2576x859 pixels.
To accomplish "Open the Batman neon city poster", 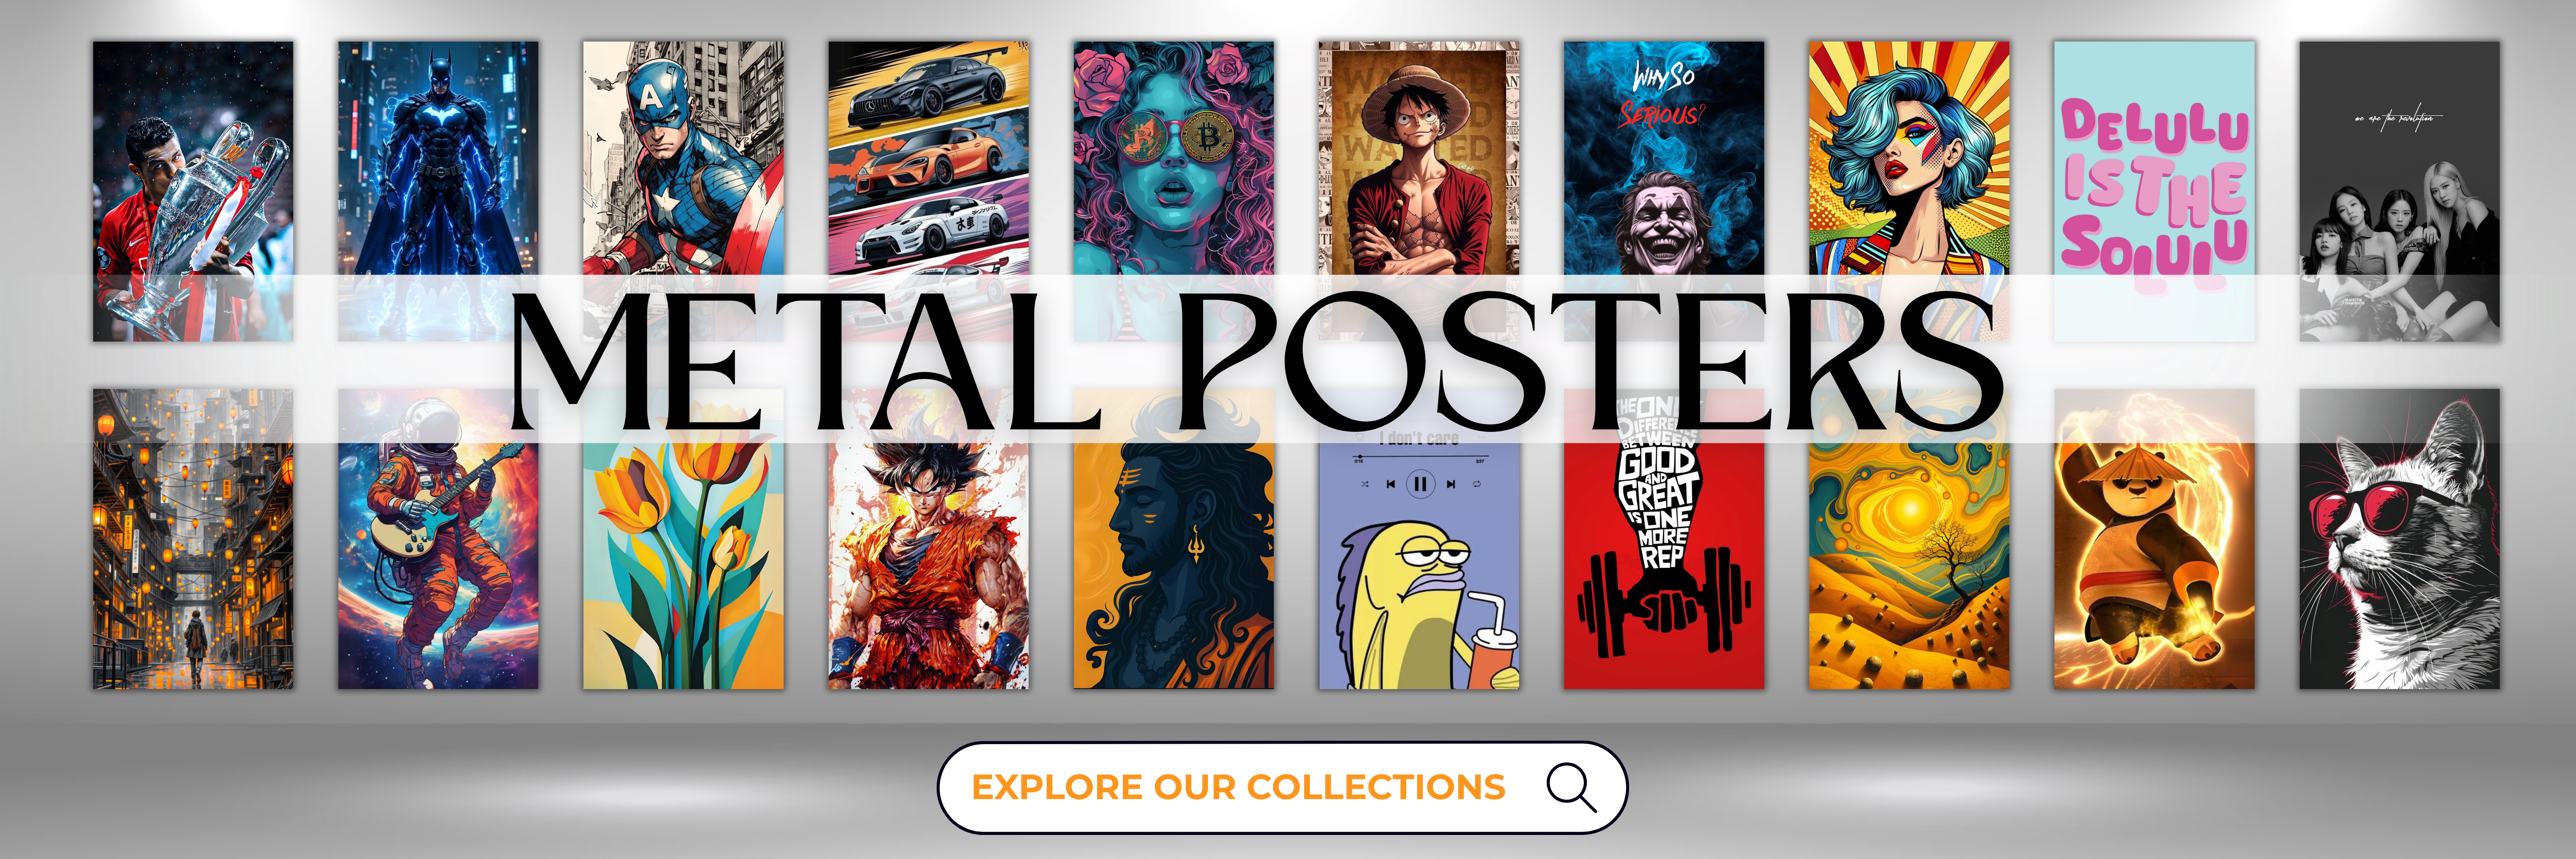I will pyautogui.click(x=438, y=191).
